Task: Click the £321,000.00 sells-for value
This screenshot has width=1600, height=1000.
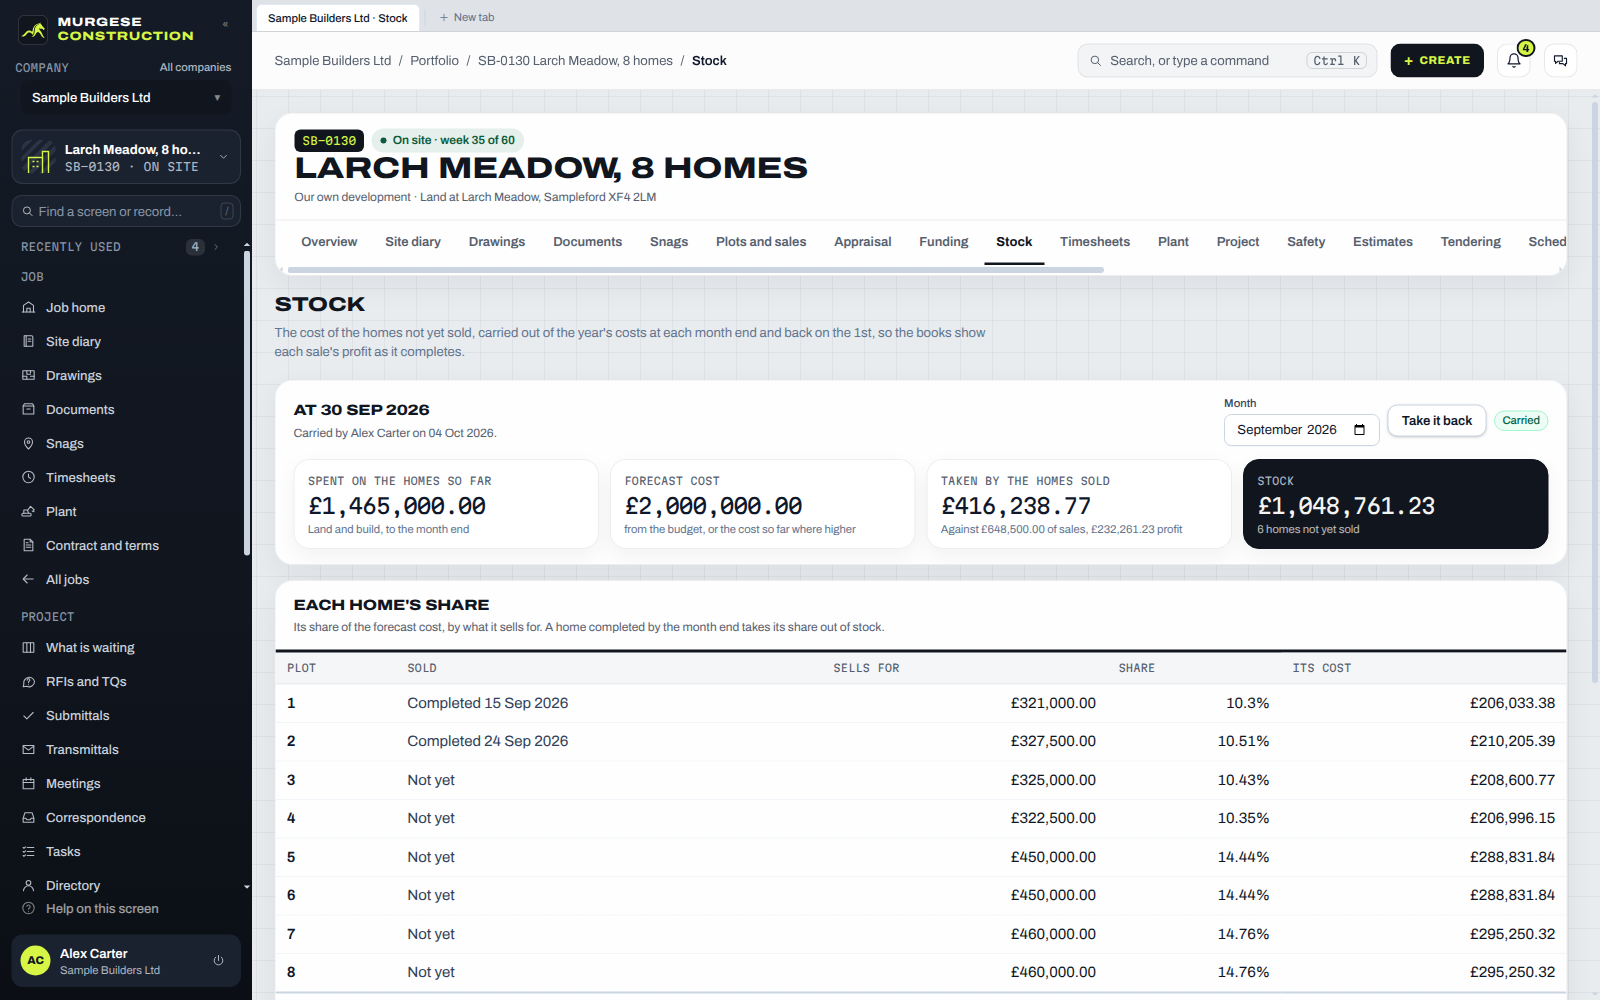Action: coord(1053,704)
